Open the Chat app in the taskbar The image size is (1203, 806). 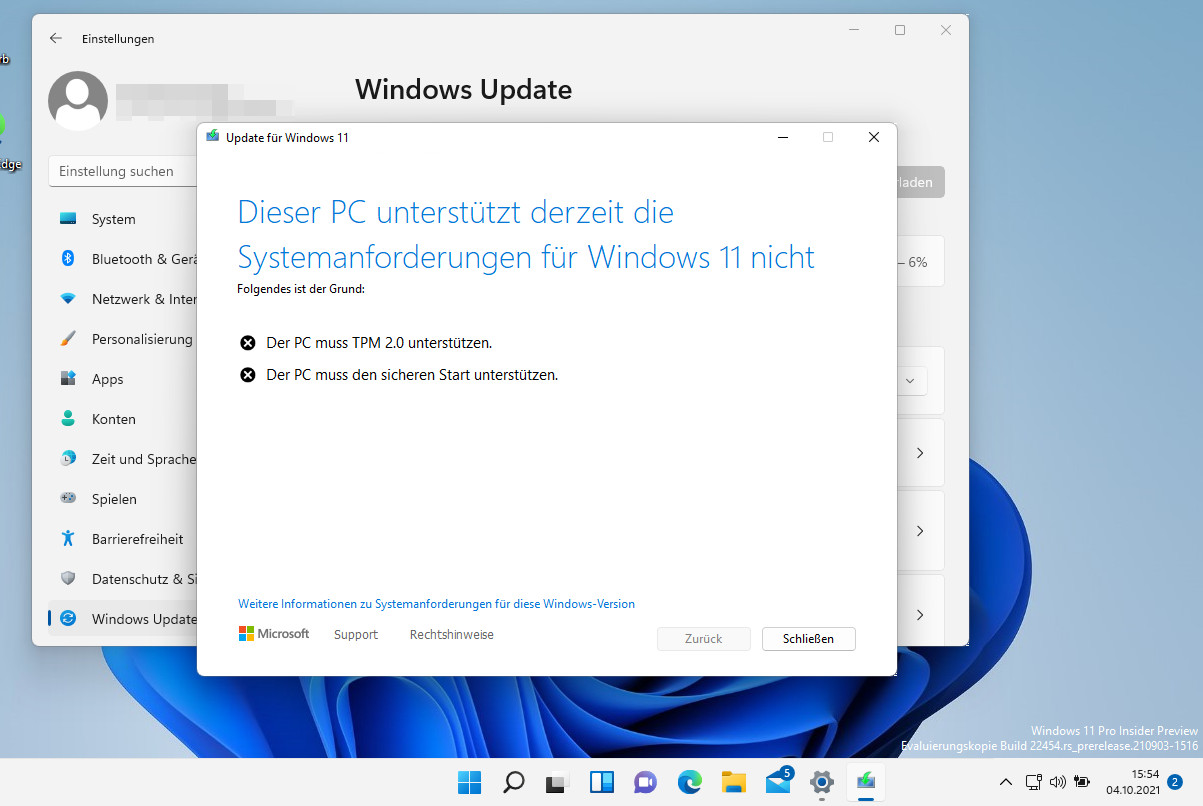[645, 782]
